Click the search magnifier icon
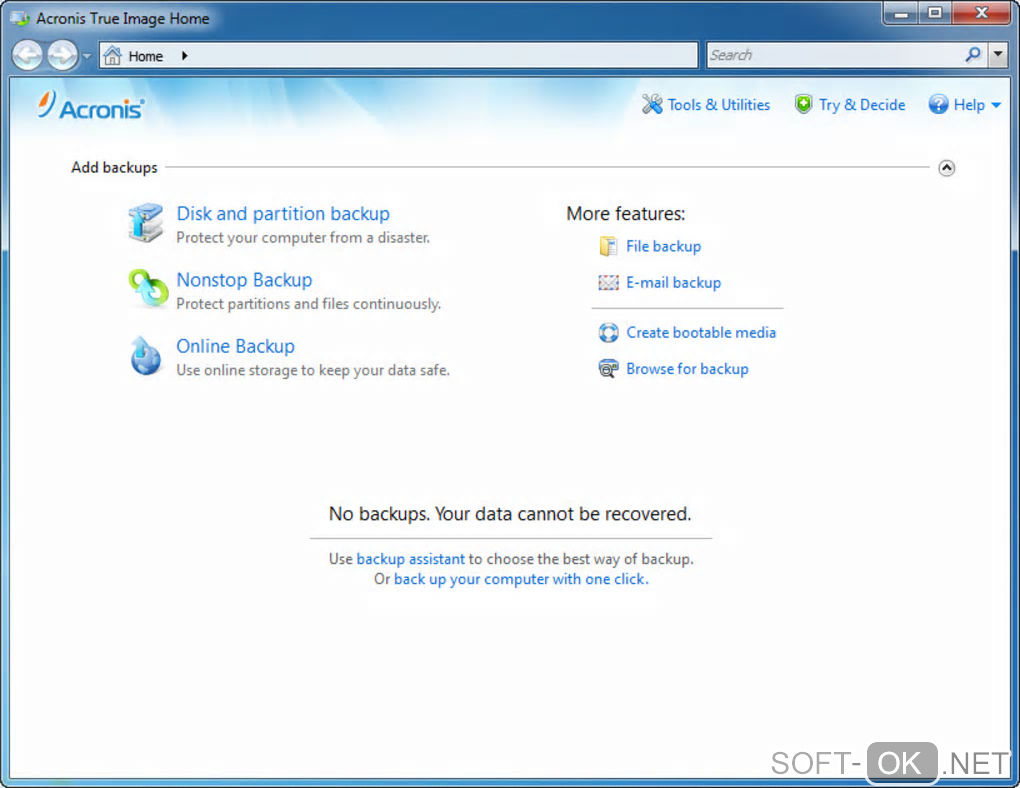 (x=973, y=55)
